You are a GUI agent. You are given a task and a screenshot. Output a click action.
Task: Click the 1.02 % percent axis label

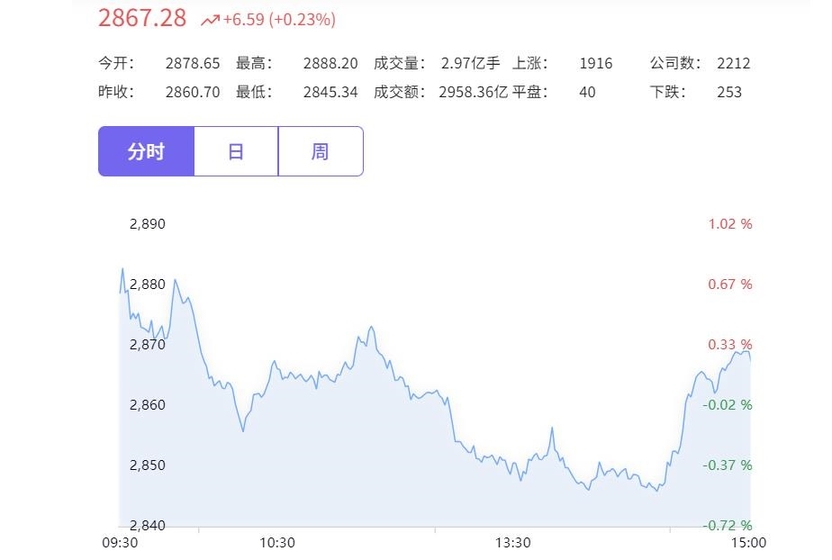point(730,224)
